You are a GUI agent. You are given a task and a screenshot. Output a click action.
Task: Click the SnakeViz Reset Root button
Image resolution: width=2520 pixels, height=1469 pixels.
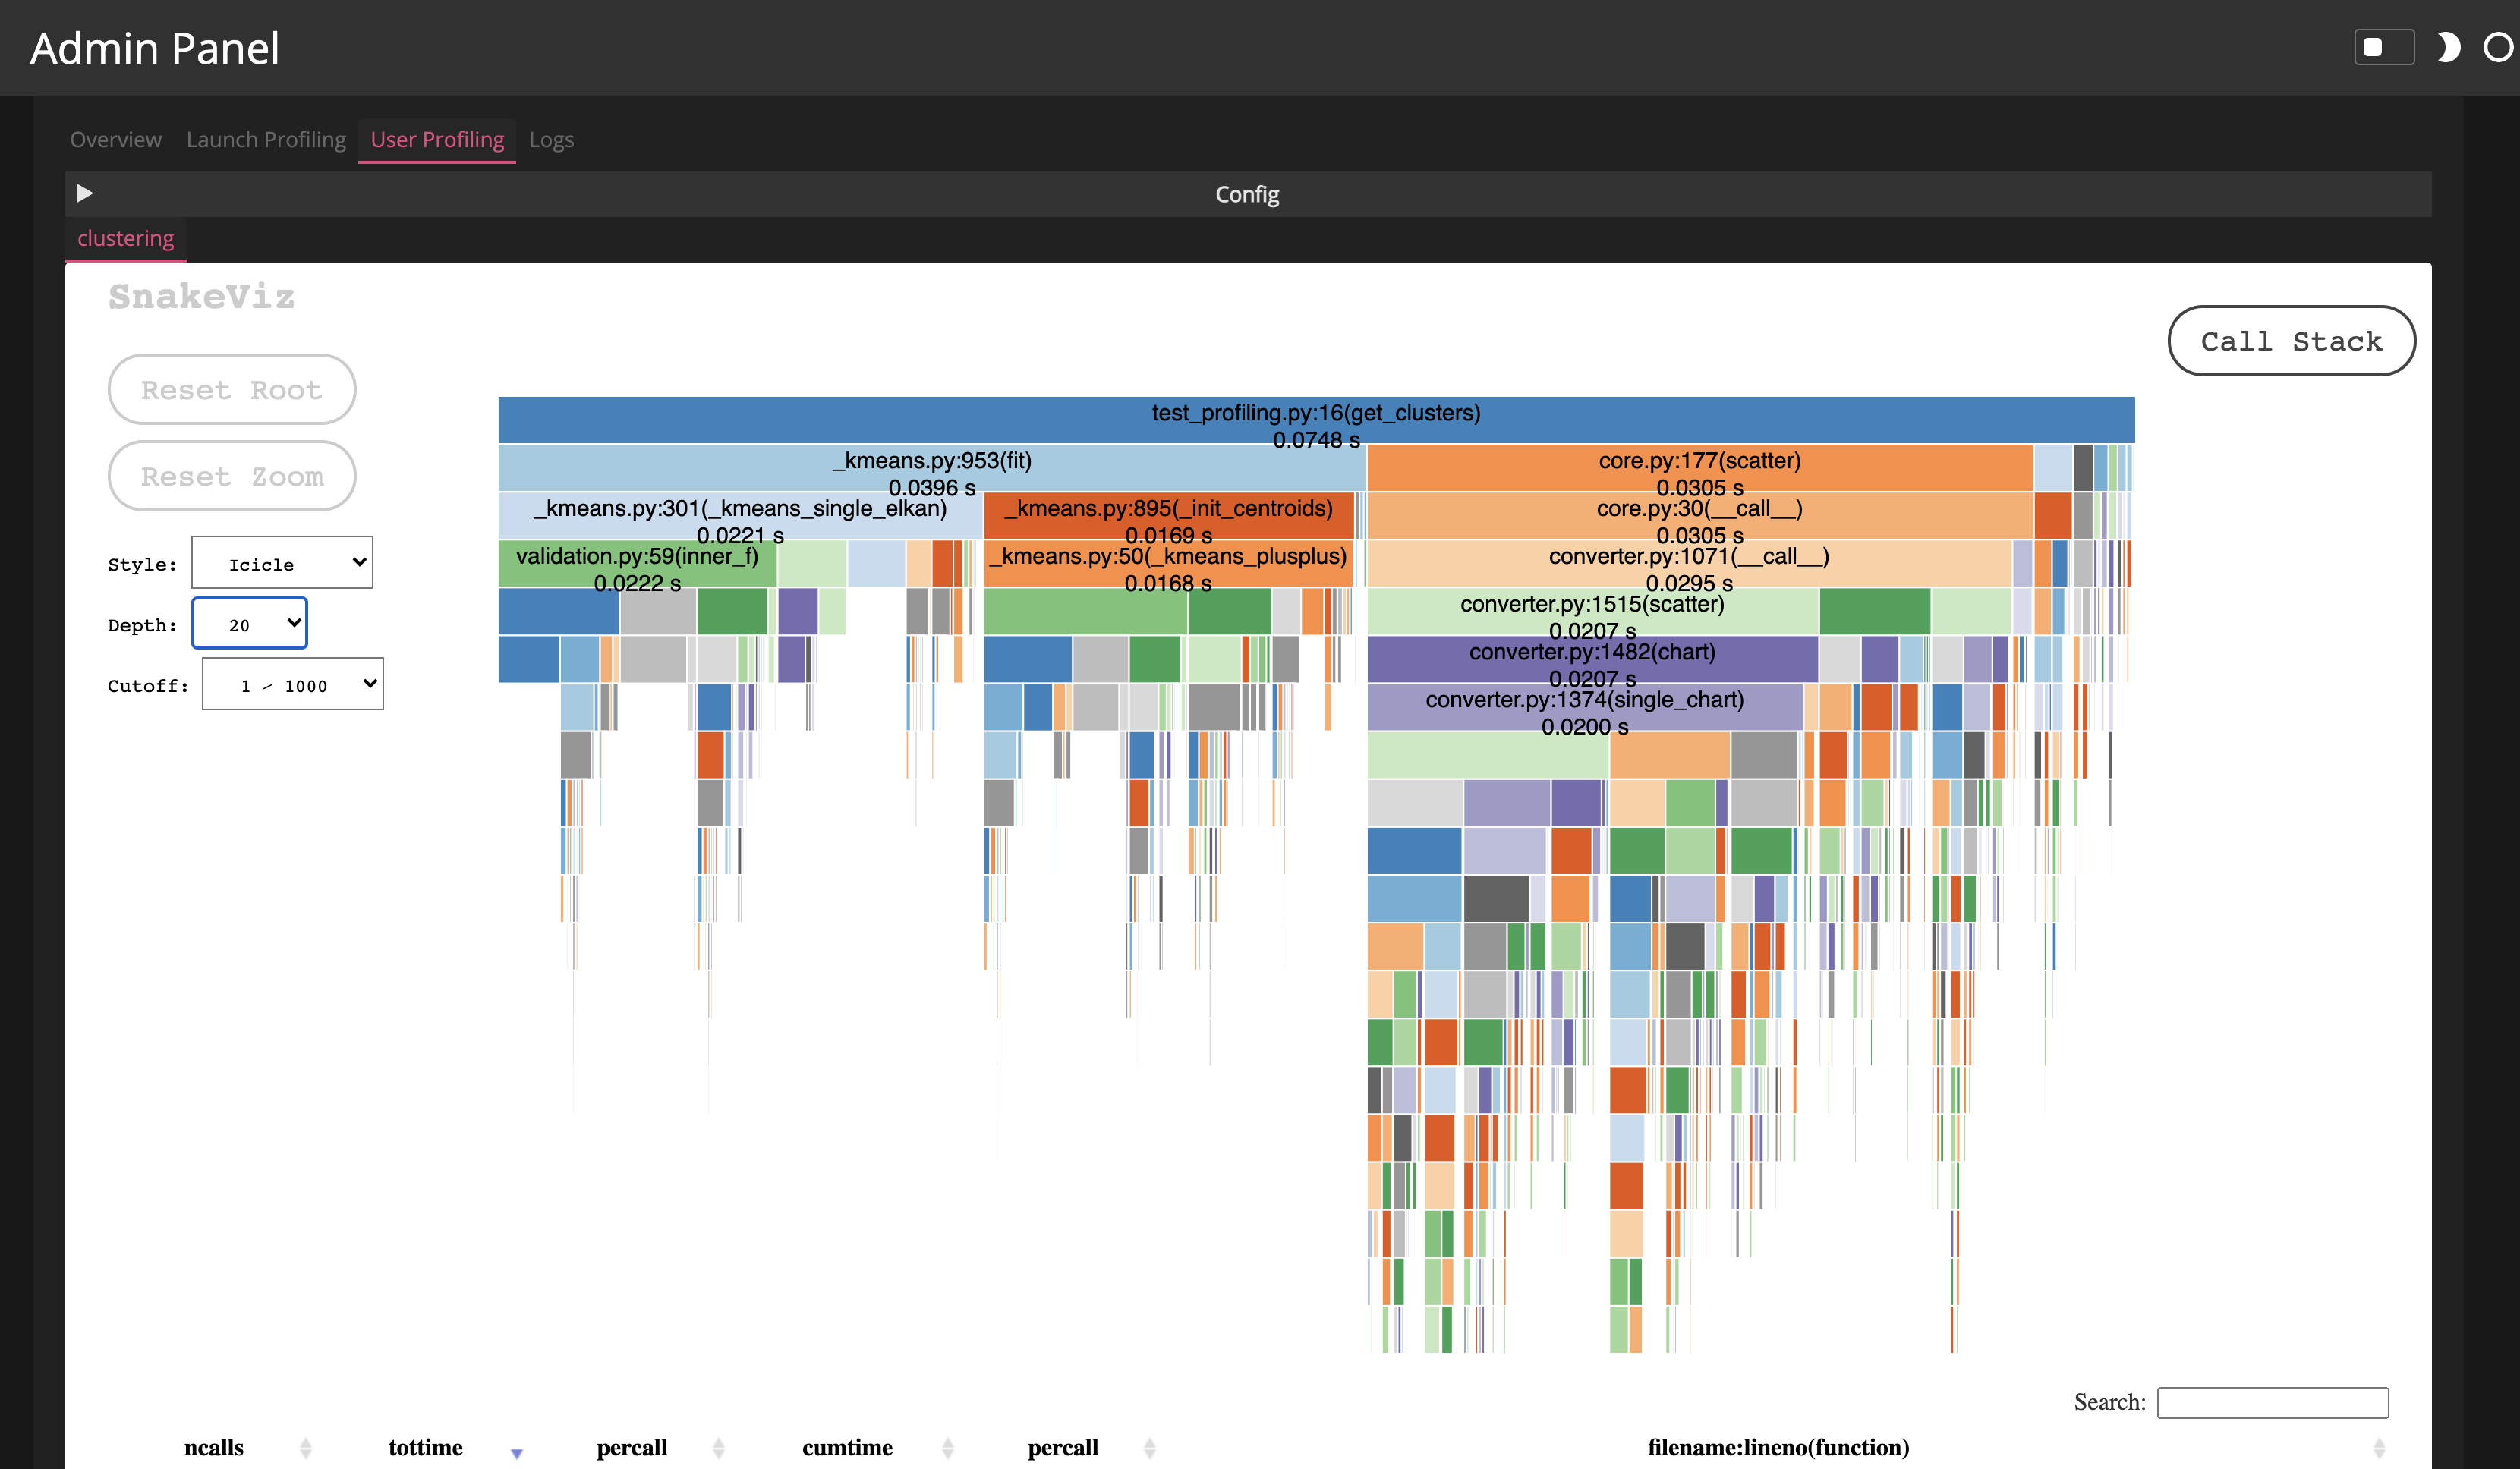(x=231, y=388)
